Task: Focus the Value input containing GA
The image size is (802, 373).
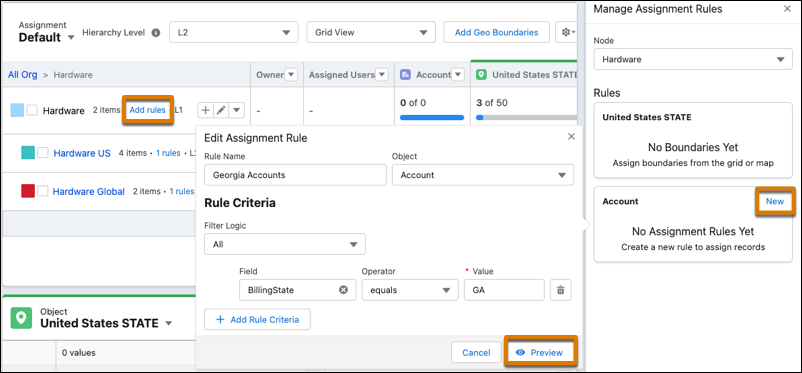Action: 504,290
